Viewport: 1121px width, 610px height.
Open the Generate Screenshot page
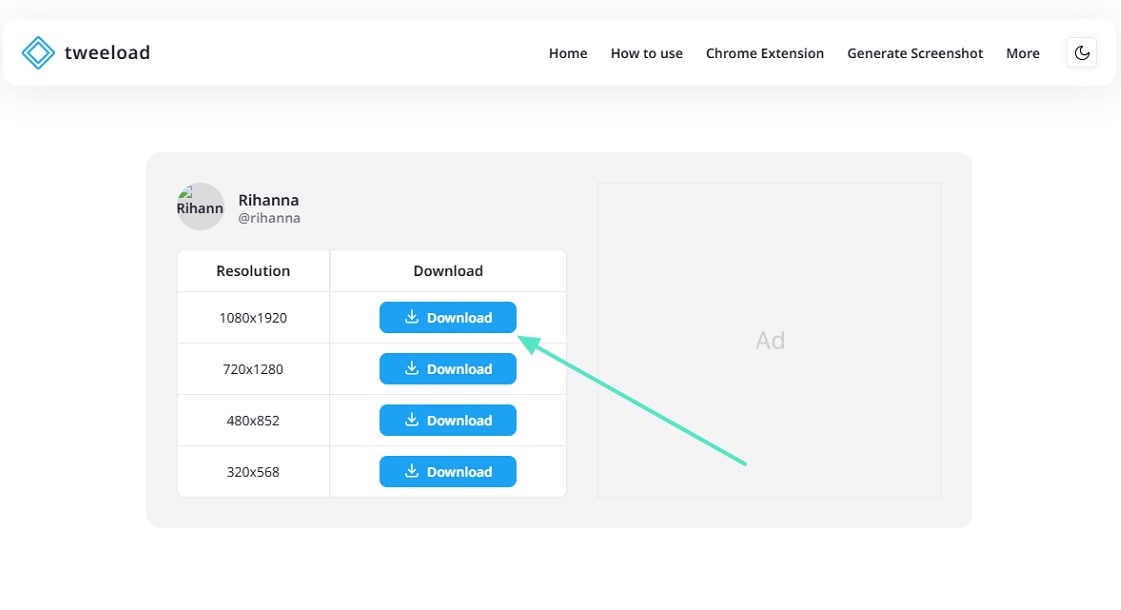(x=914, y=53)
